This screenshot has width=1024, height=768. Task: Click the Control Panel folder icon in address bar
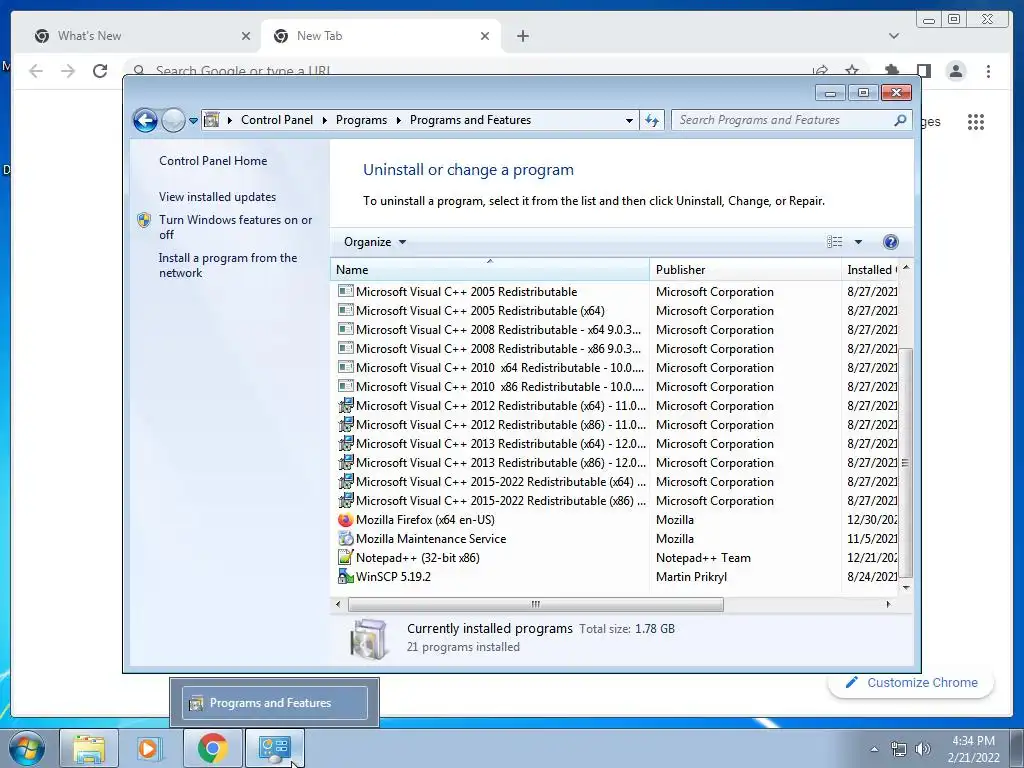(x=212, y=120)
